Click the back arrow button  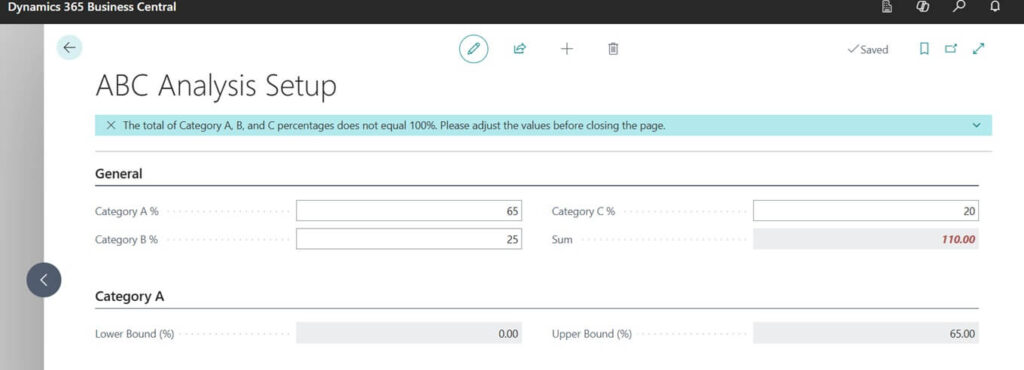(69, 48)
